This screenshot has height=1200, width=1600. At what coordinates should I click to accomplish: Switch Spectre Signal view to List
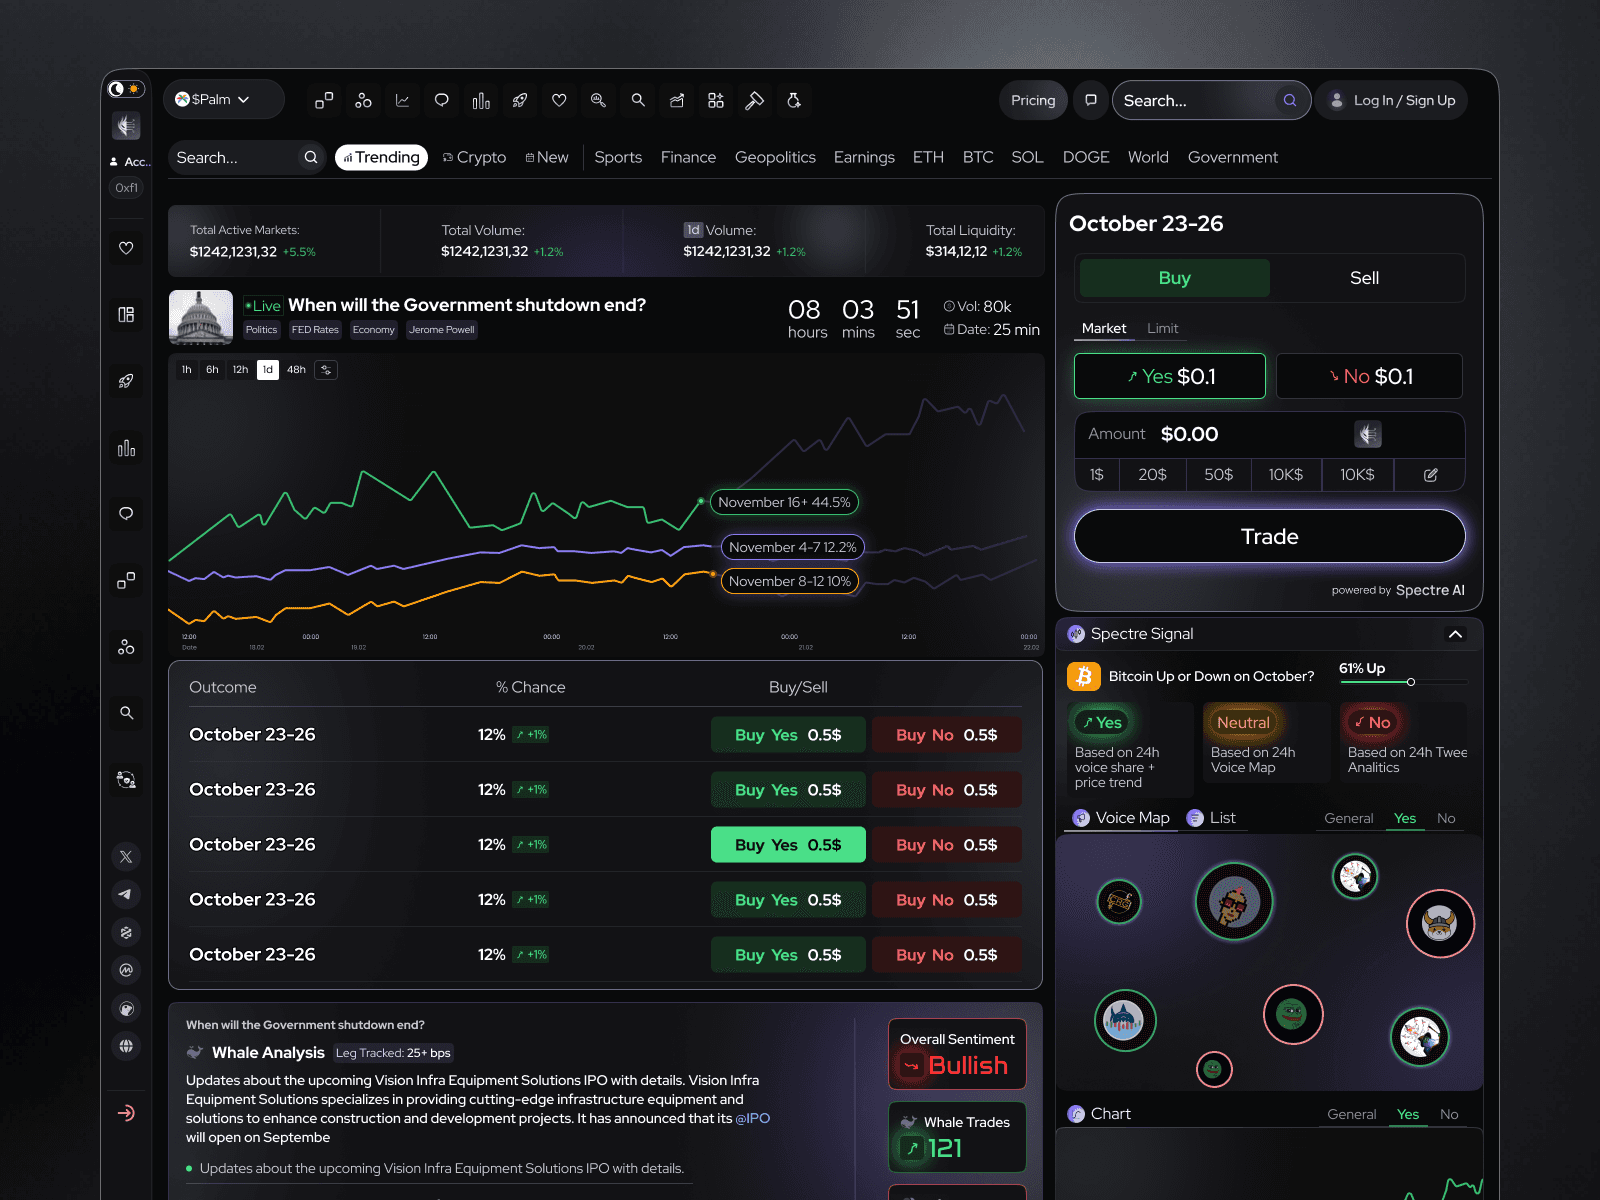click(x=1212, y=818)
